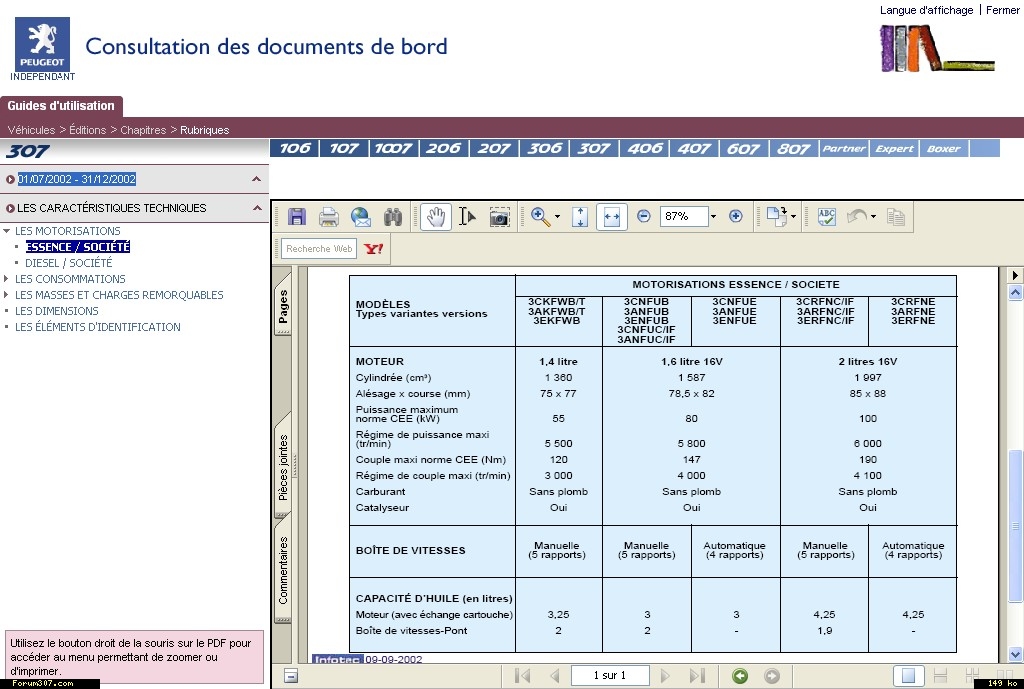Click the Peugeot logo
Image resolution: width=1024 pixels, height=689 pixels.
(42, 44)
